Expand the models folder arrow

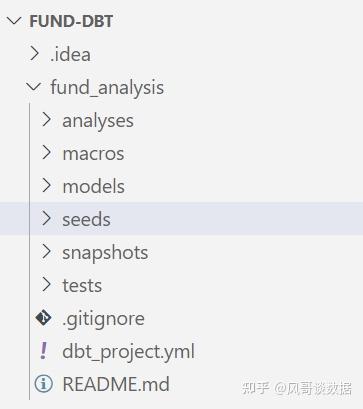tap(47, 186)
